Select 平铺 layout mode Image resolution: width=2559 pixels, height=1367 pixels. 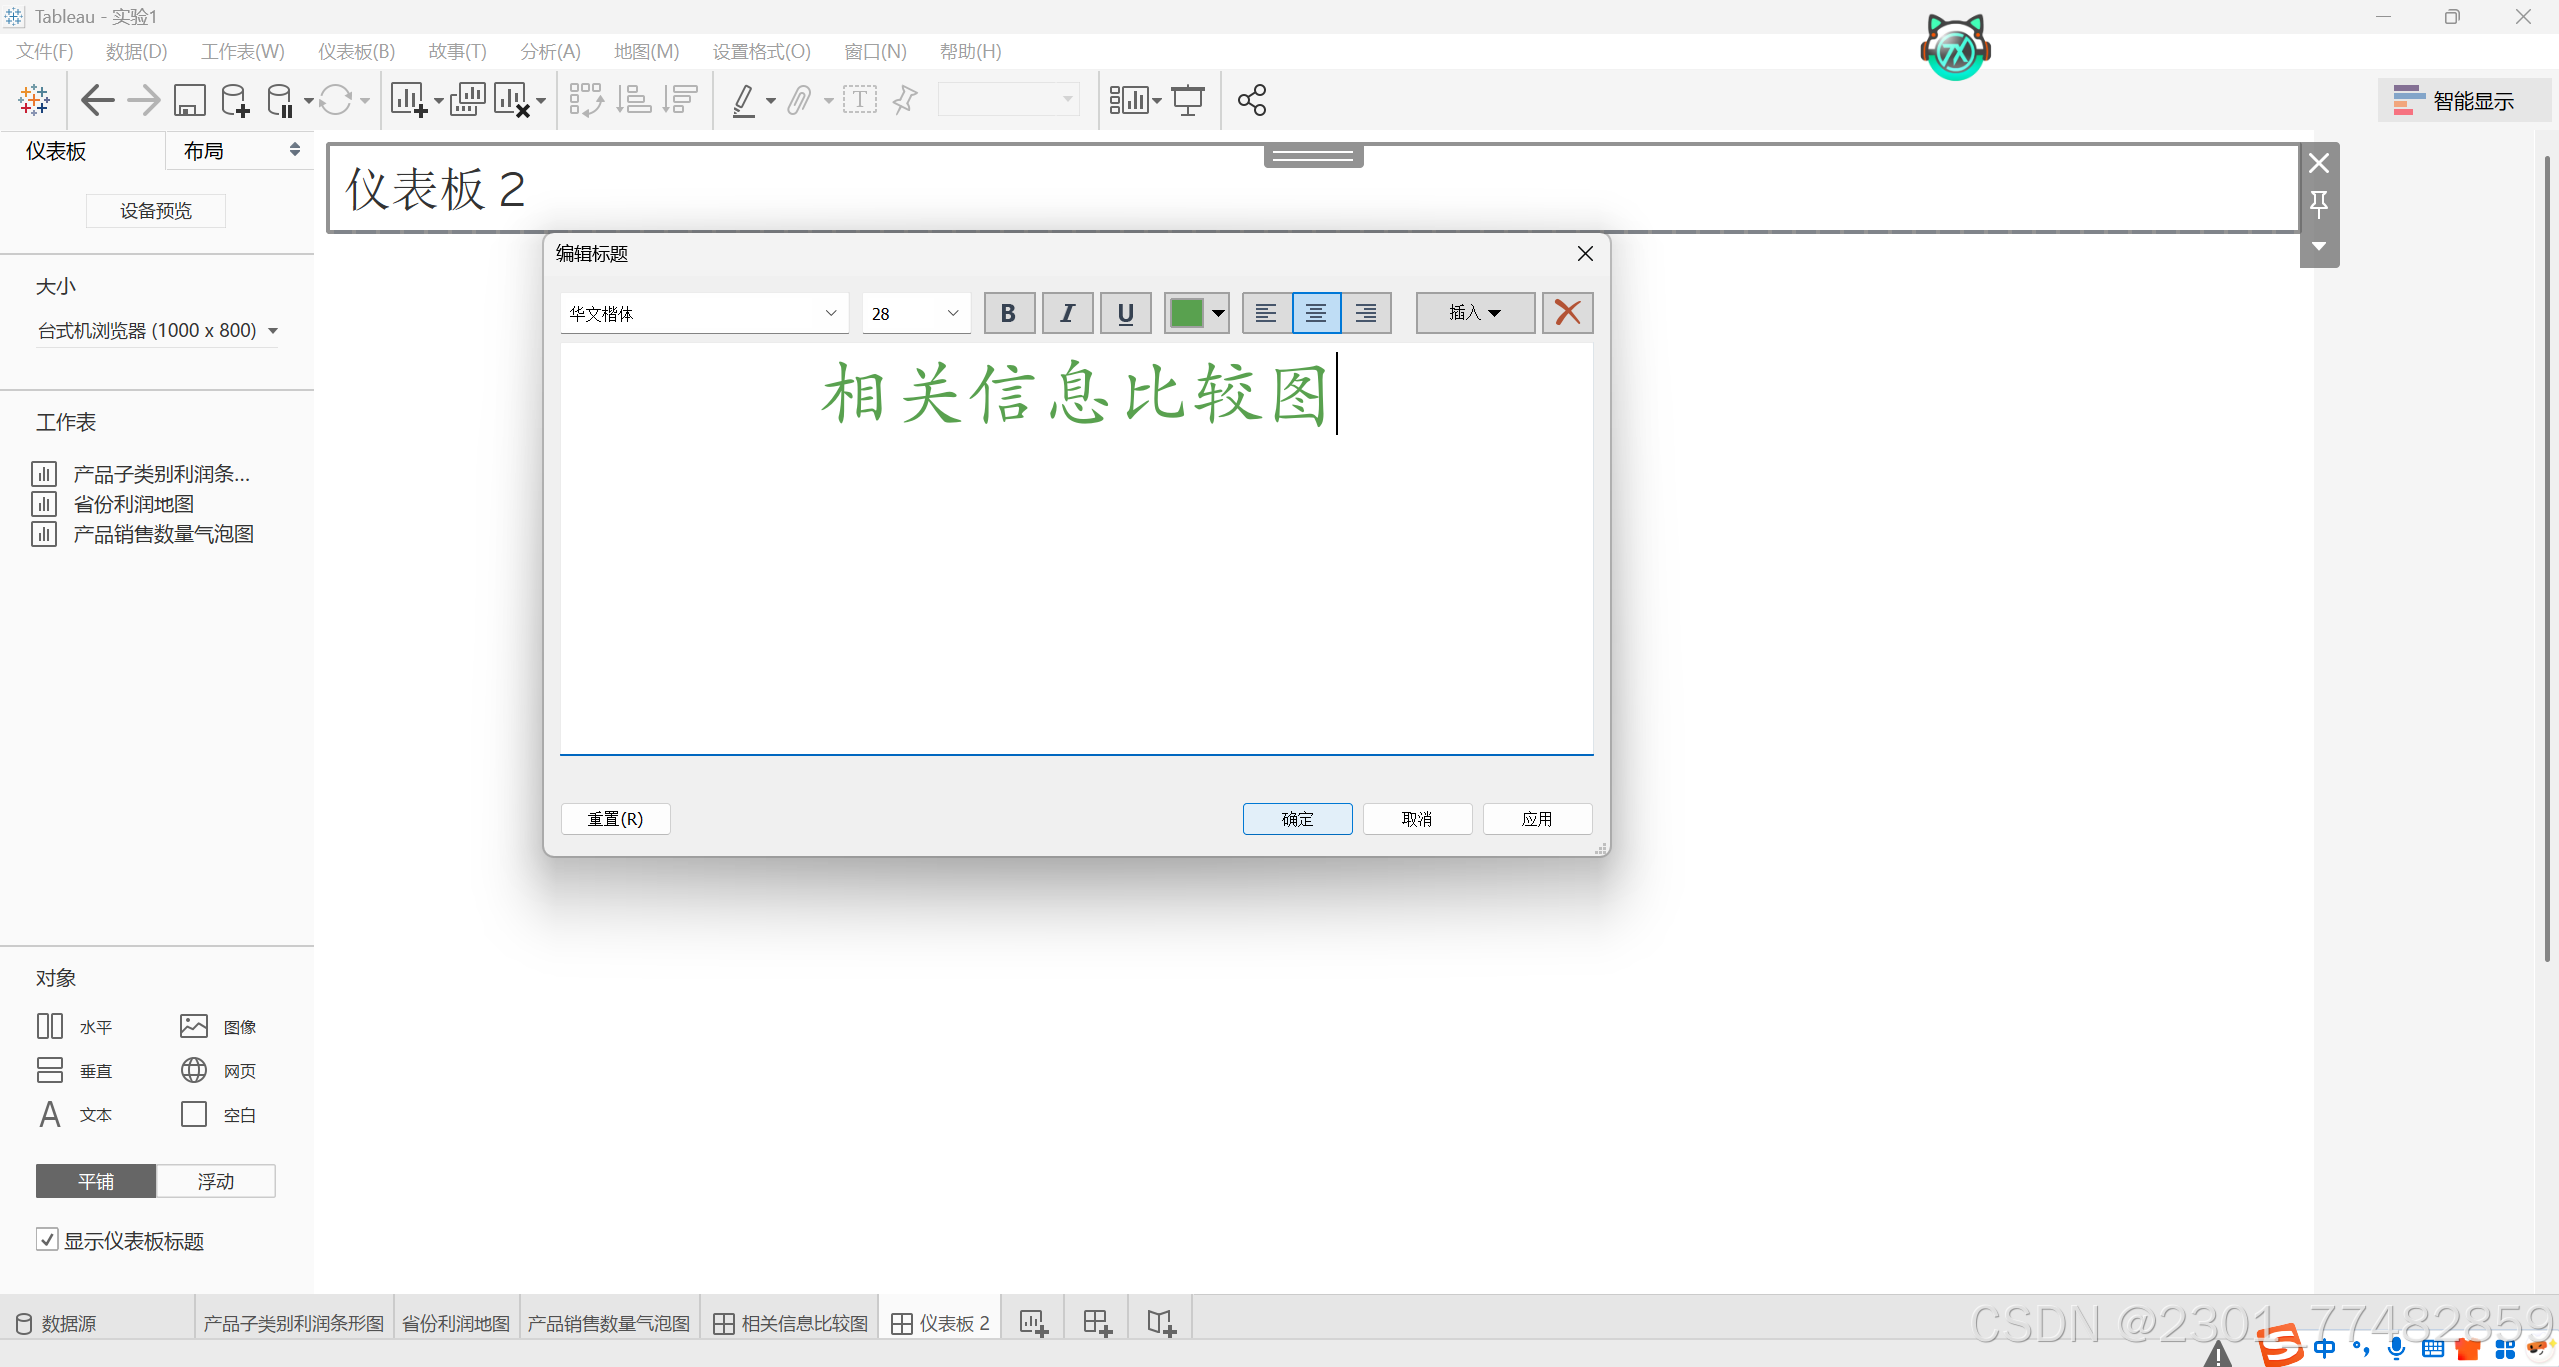[96, 1181]
